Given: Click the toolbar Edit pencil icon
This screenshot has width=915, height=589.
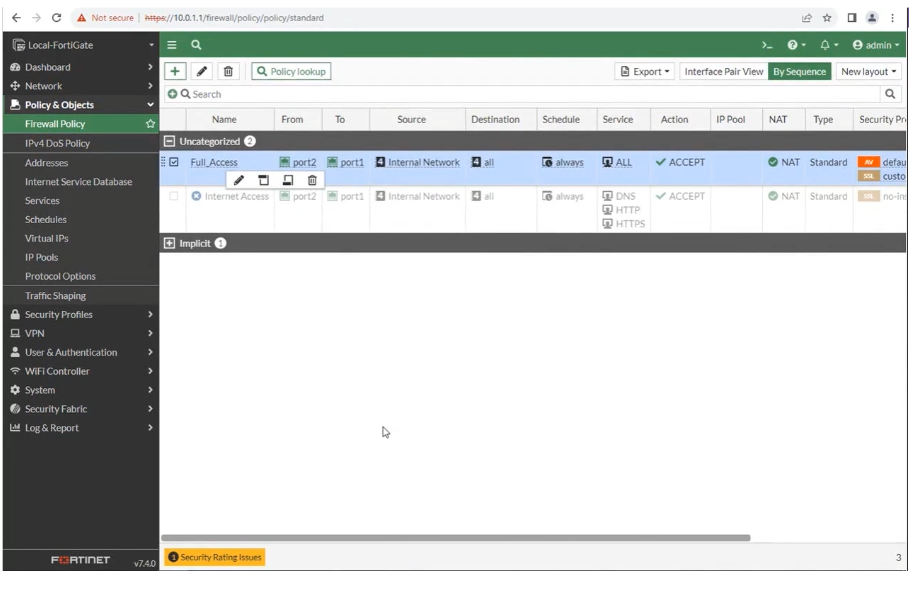Looking at the screenshot, I should (202, 71).
